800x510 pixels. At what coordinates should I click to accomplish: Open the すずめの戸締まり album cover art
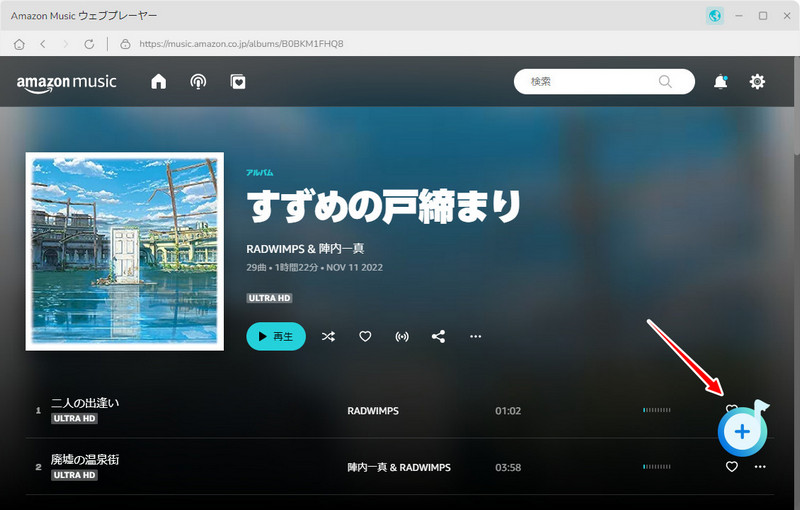(x=124, y=251)
